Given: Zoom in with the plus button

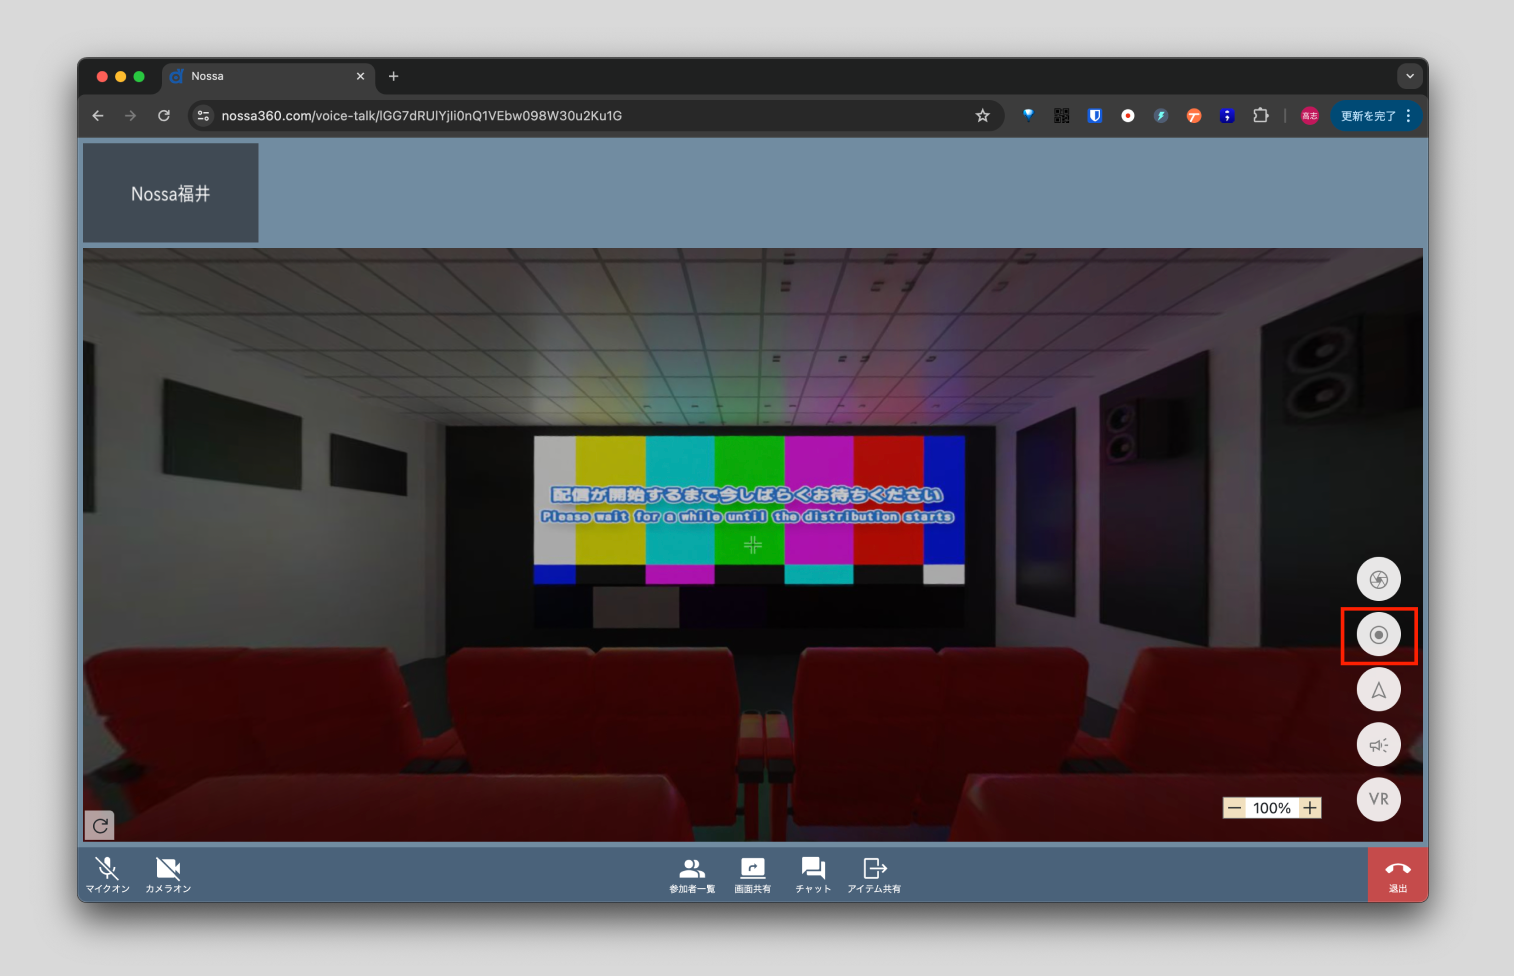Looking at the screenshot, I should [x=1310, y=808].
